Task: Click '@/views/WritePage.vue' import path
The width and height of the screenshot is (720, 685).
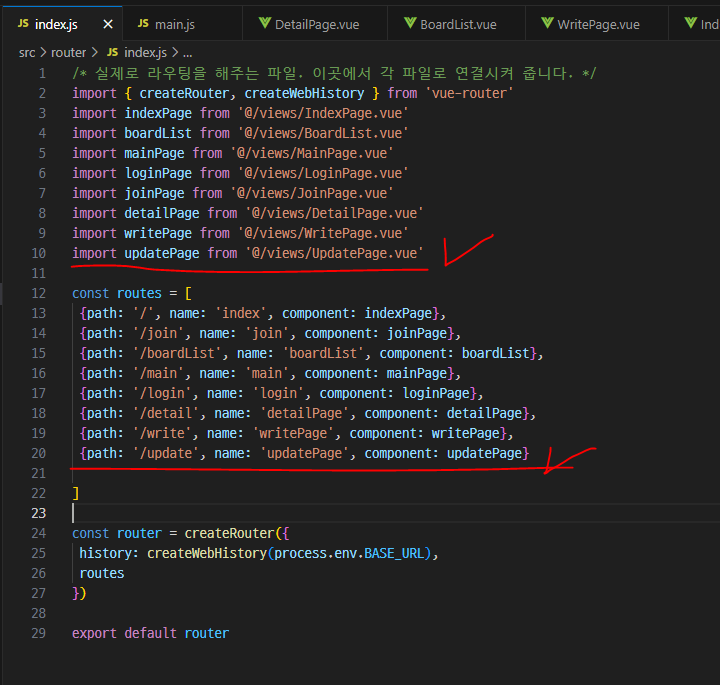Action: coord(323,233)
